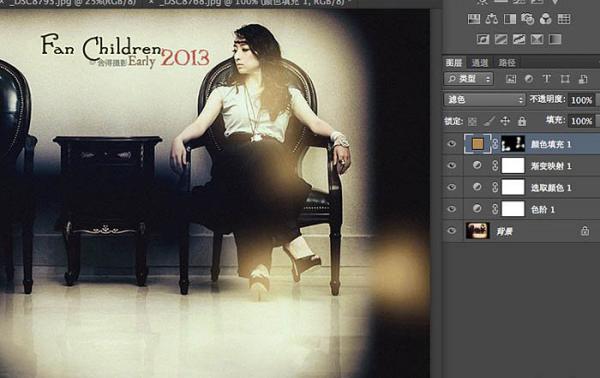This screenshot has height=378, width=600.
Task: Filter layers by type (T icon)
Action: (x=546, y=79)
